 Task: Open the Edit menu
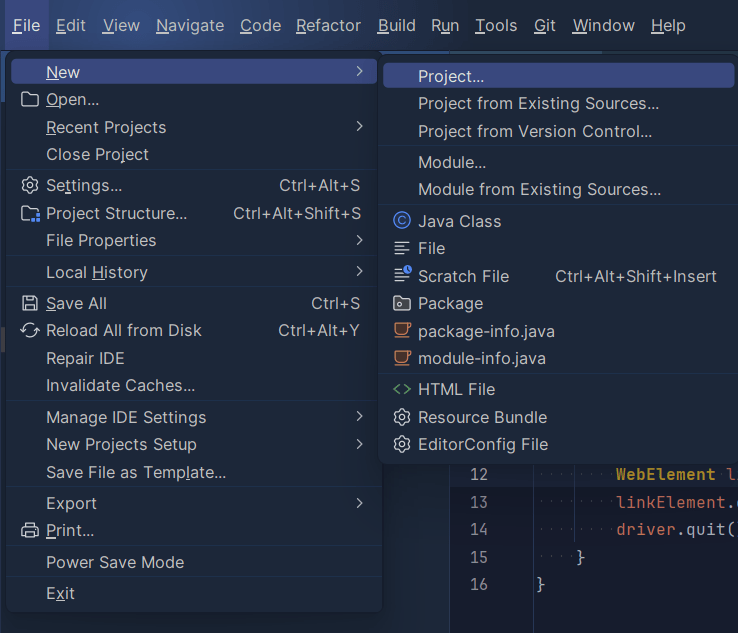coord(71,25)
